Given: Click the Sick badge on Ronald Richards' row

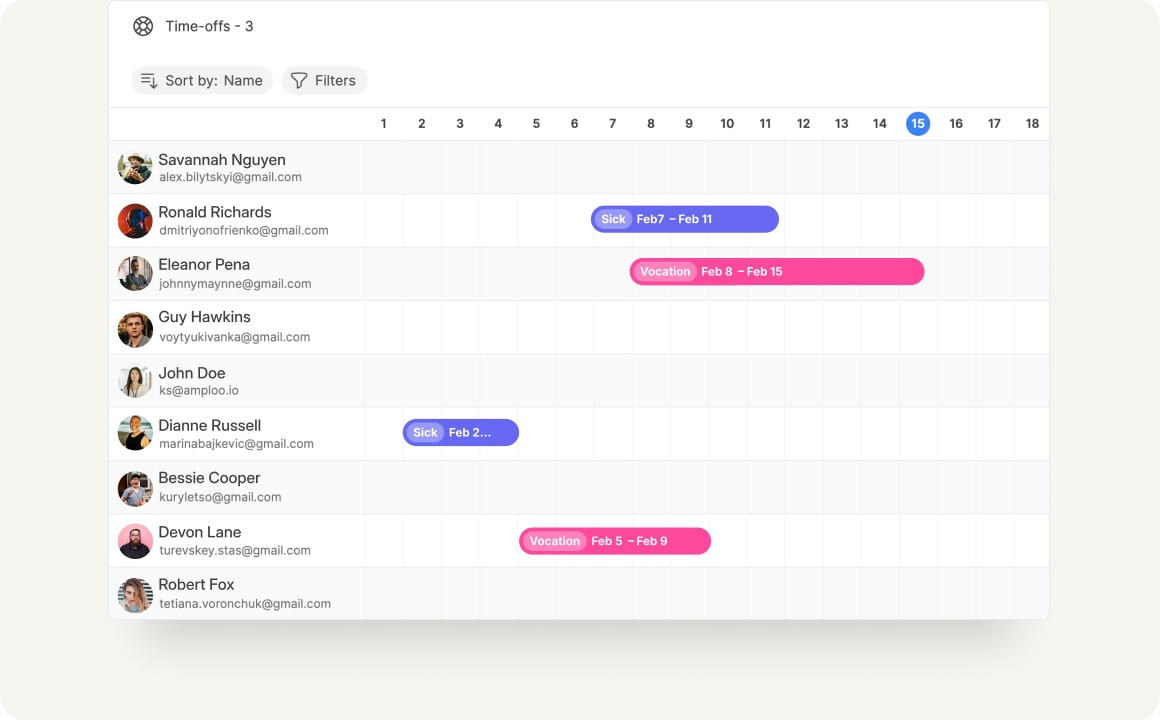Looking at the screenshot, I should click(612, 219).
